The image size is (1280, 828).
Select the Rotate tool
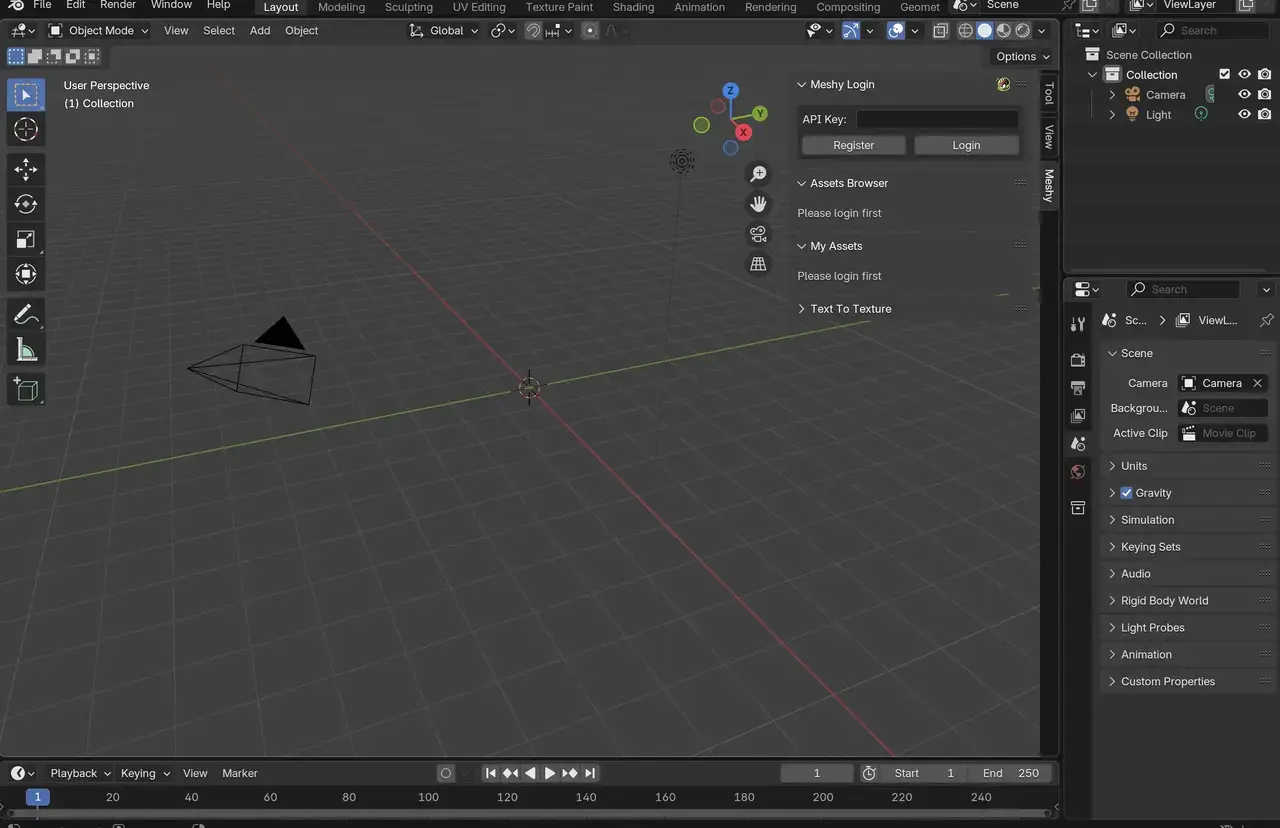26,204
